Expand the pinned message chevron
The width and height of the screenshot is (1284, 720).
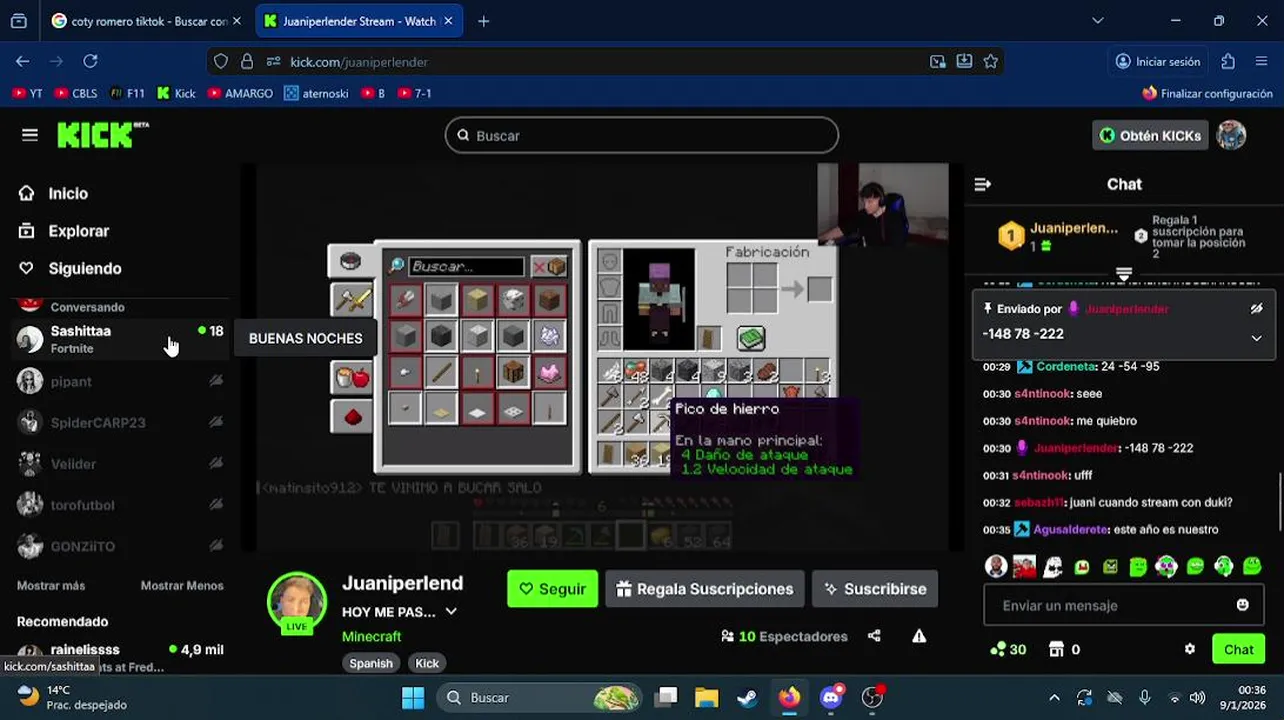pos(1256,338)
